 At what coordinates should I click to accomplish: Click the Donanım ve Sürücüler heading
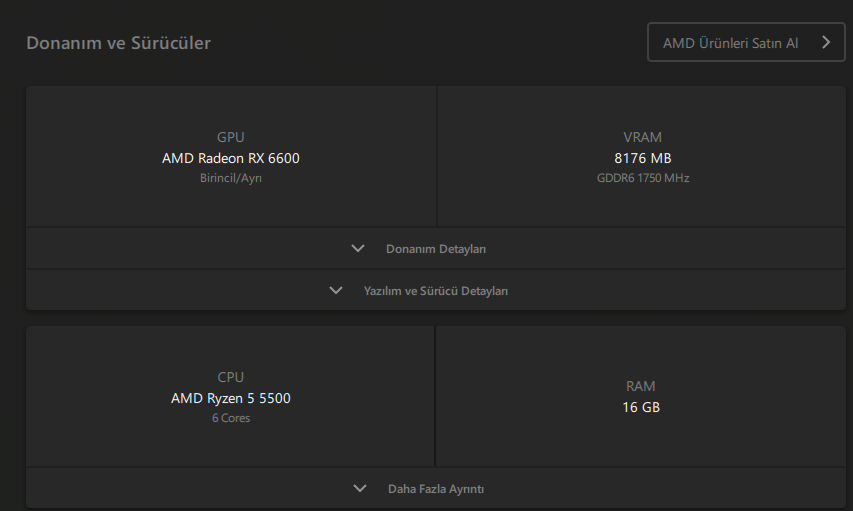[118, 43]
